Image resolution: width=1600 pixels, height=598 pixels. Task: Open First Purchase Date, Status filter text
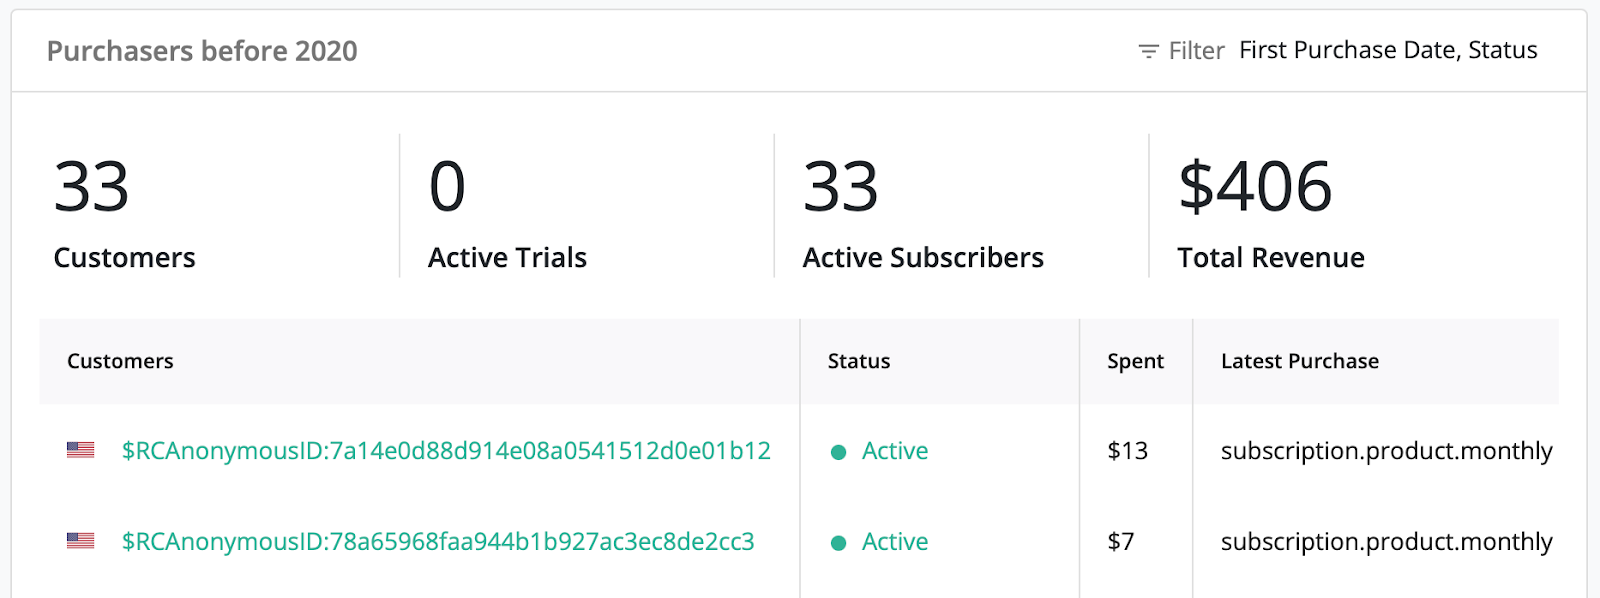[1388, 50]
